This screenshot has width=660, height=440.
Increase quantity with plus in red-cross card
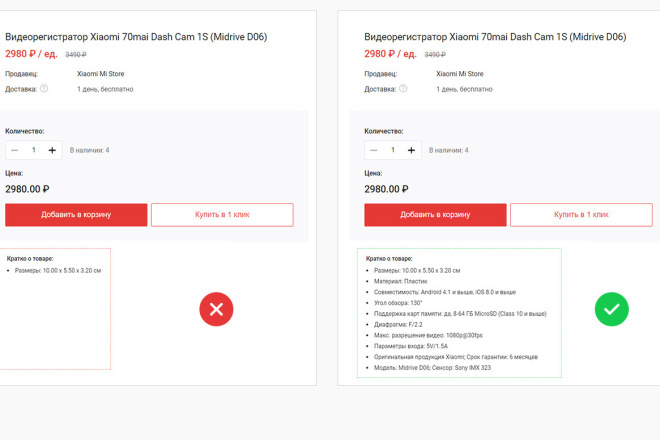[52, 150]
